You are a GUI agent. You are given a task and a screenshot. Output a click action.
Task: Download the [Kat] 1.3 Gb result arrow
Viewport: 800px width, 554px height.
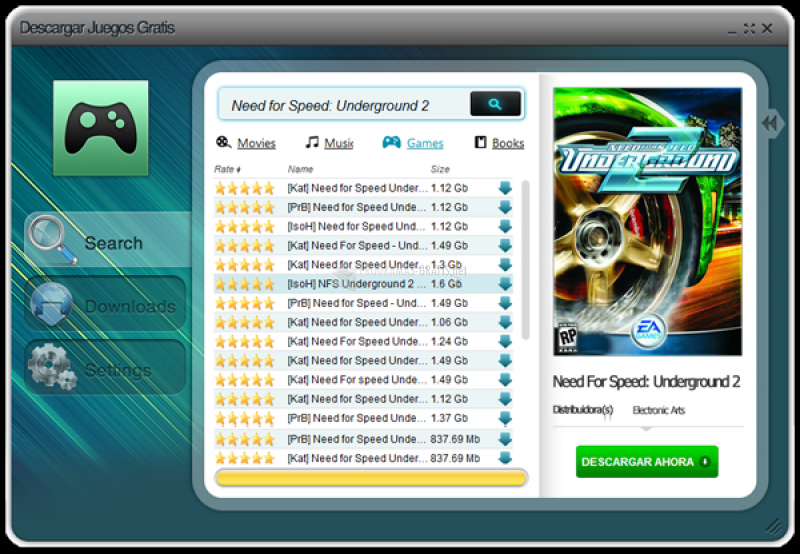505,265
